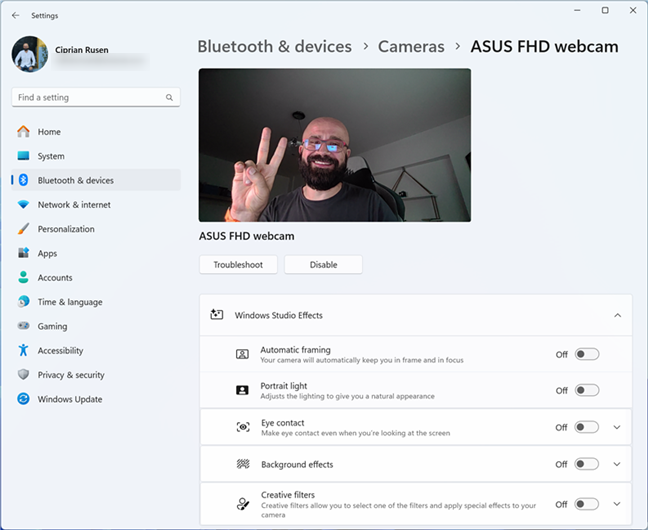Click the Windows Update icon
648x530 pixels.
pyautogui.click(x=24, y=399)
